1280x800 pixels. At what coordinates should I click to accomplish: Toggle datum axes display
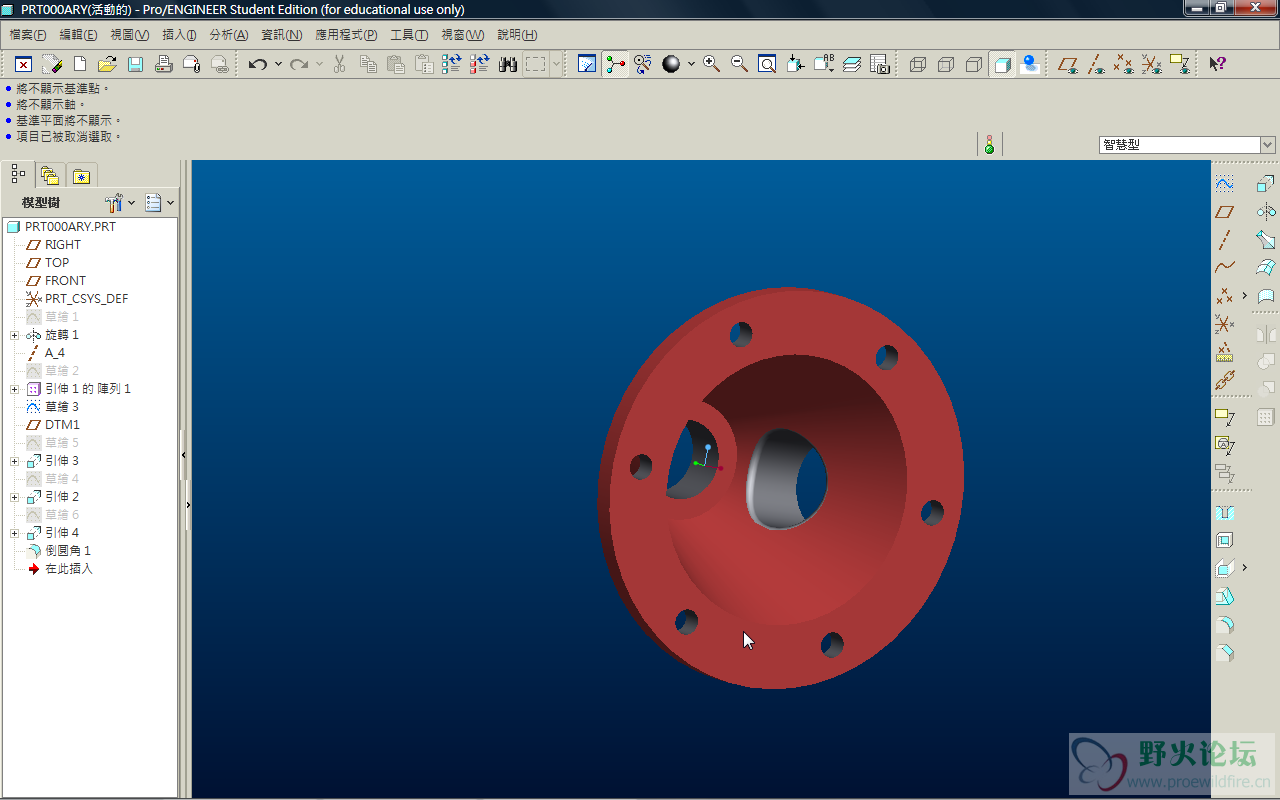coord(1096,64)
